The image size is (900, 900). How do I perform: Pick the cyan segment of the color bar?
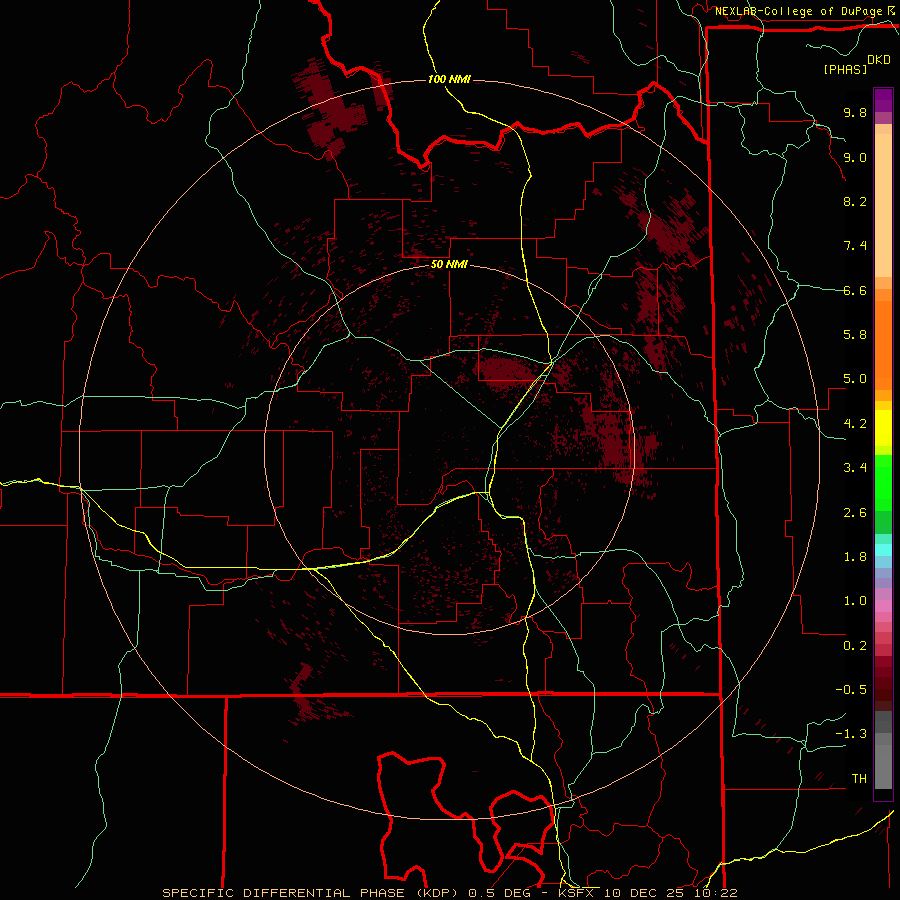pyautogui.click(x=883, y=550)
